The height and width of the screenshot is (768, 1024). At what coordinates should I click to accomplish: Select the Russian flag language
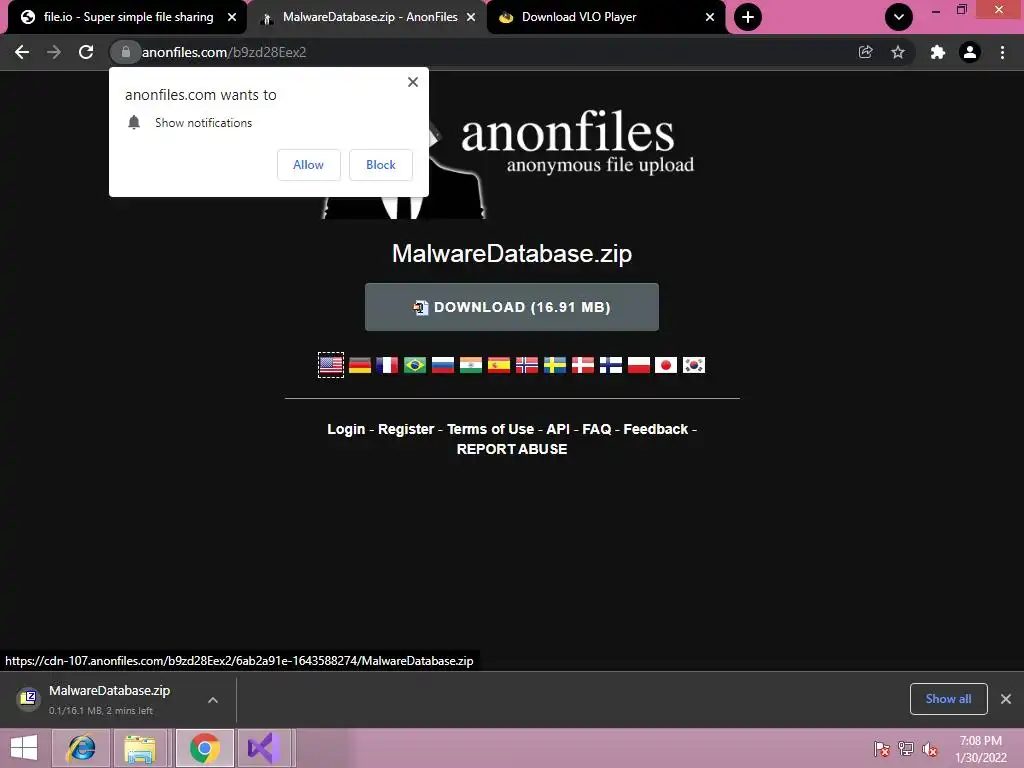[x=443, y=364]
